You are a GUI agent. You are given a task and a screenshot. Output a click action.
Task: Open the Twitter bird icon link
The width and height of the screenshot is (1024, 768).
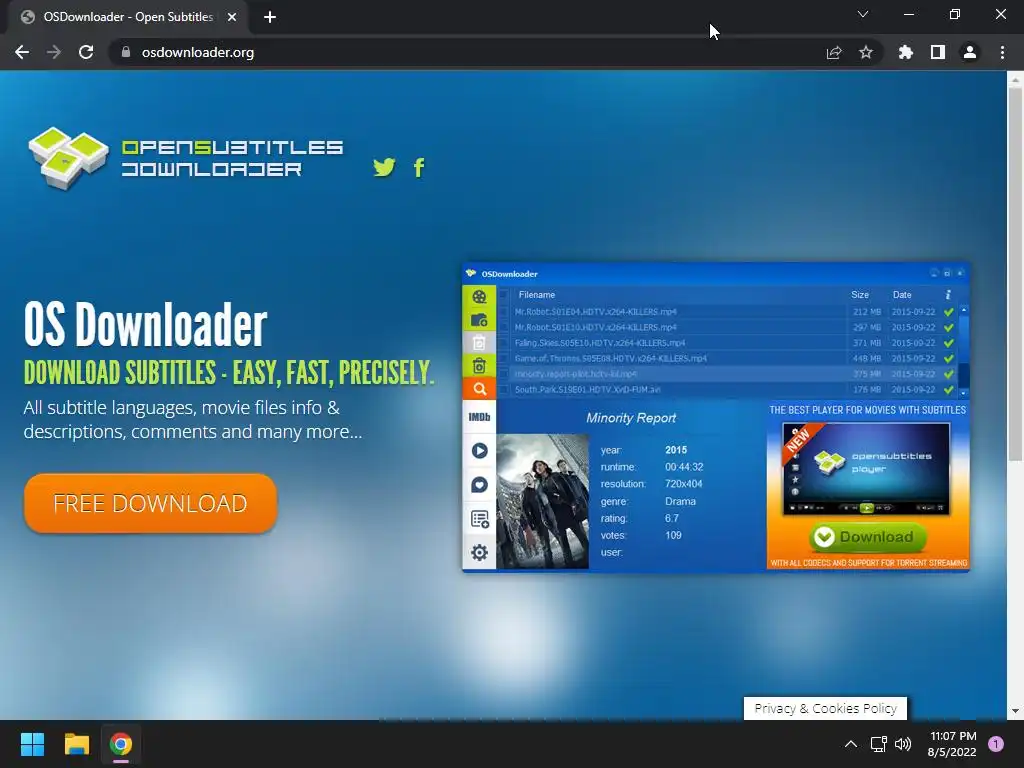click(x=384, y=167)
